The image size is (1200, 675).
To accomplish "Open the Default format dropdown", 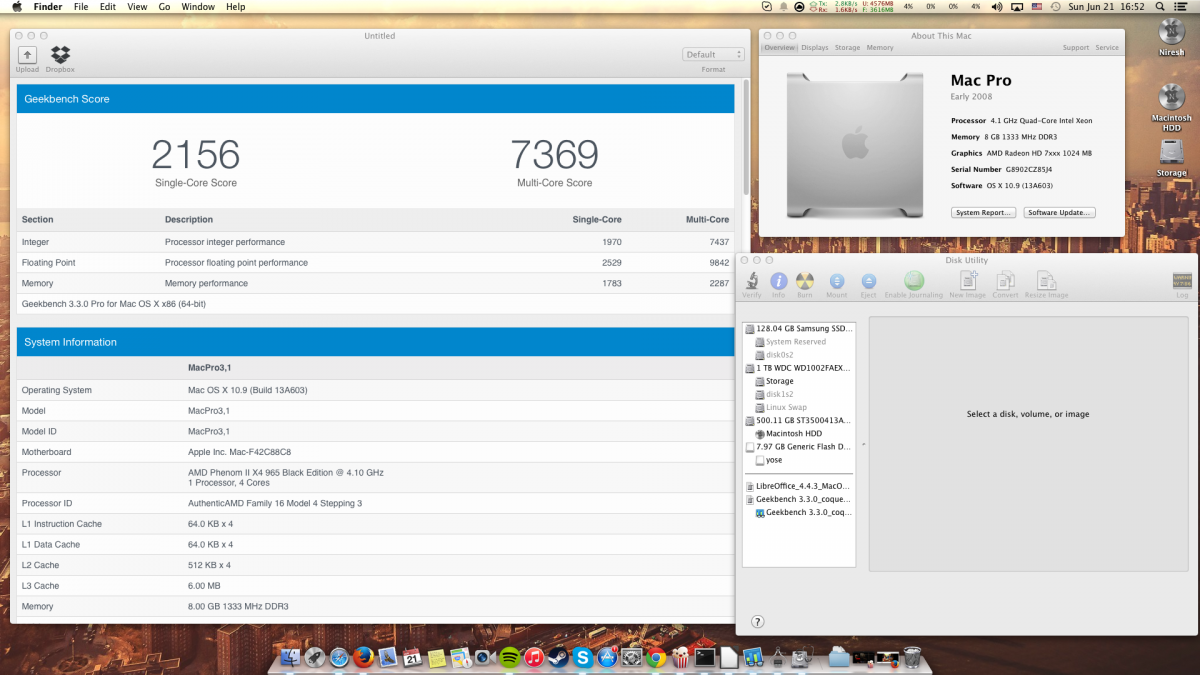I will (713, 55).
